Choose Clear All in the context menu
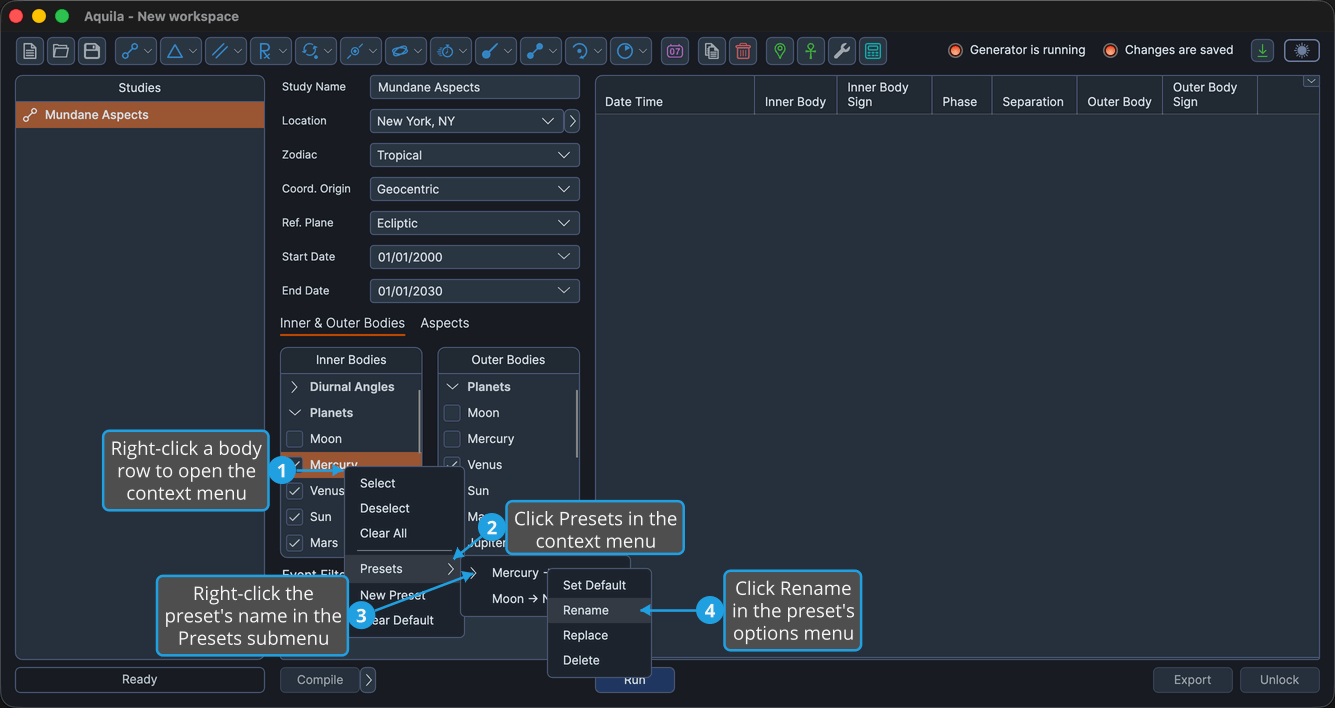This screenshot has width=1335, height=708. pos(404,533)
